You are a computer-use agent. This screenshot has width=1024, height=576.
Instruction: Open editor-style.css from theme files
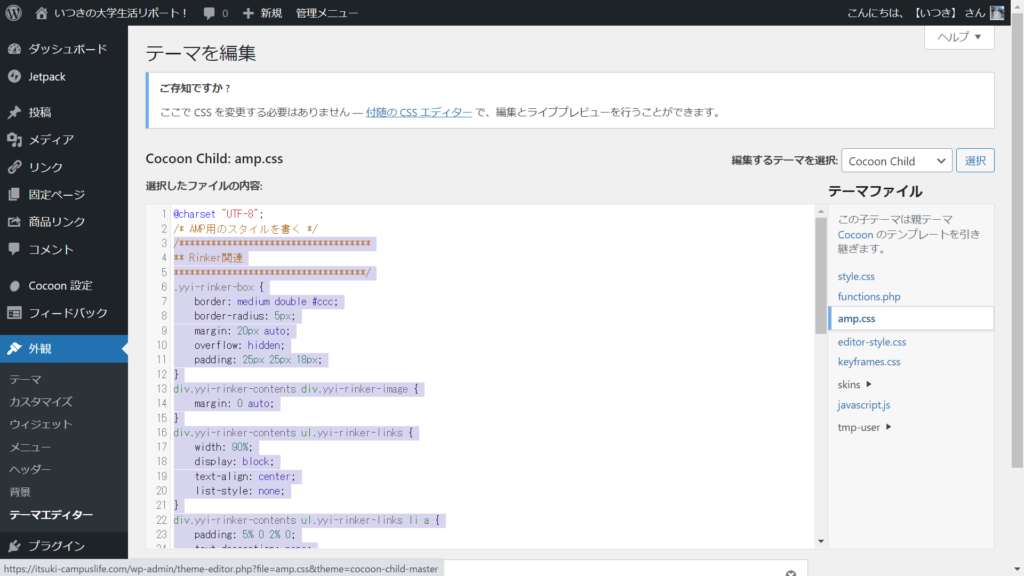pyautogui.click(x=872, y=342)
